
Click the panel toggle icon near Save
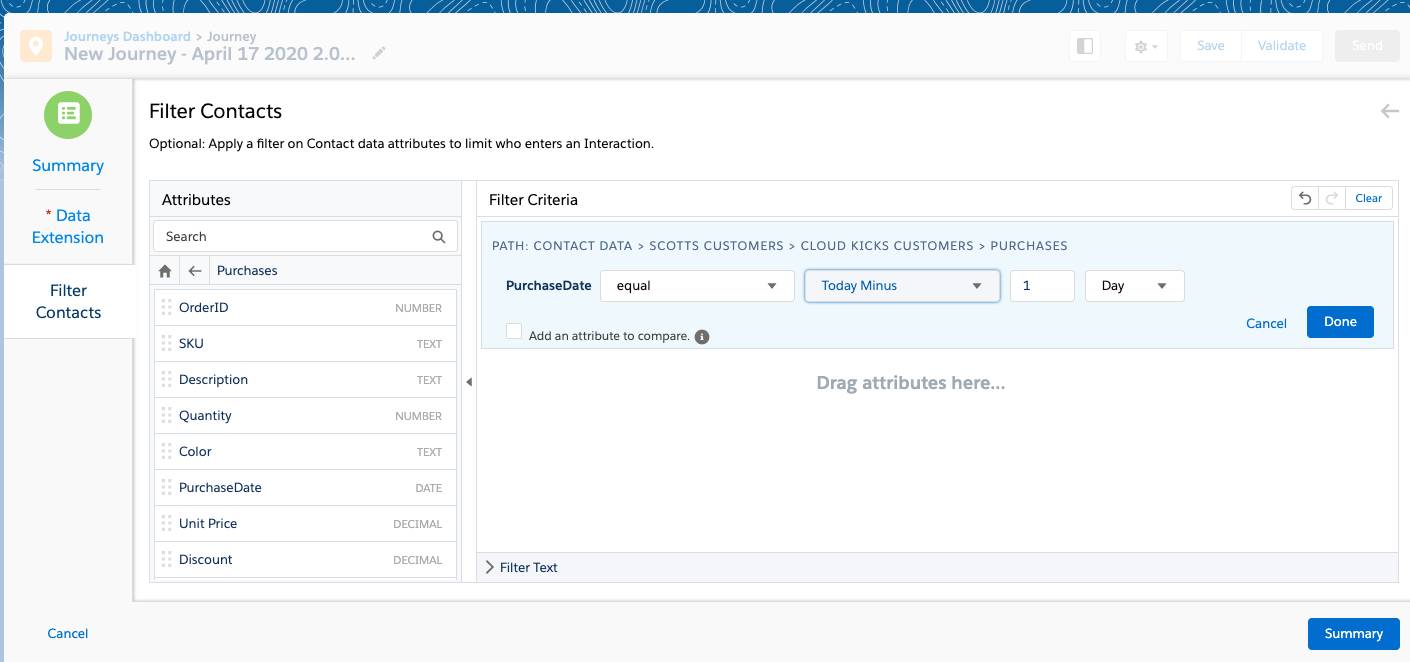[1085, 46]
